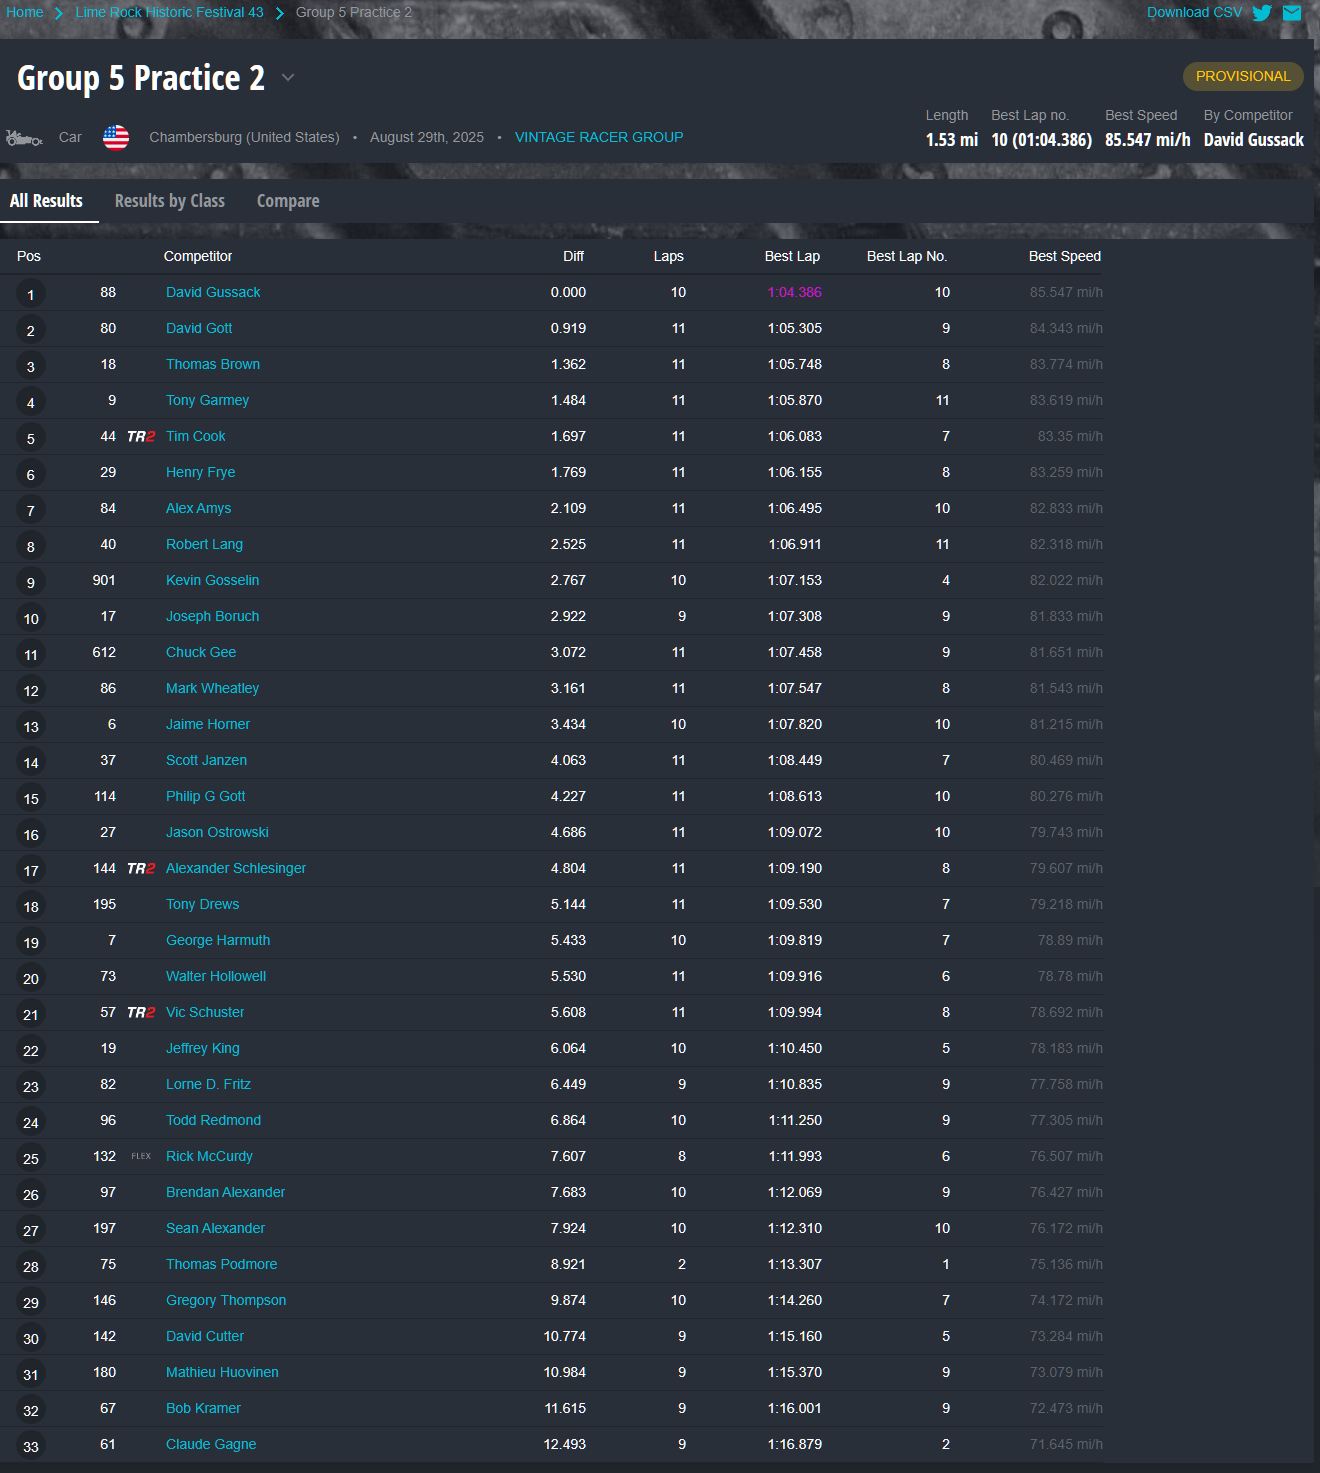This screenshot has height=1473, width=1320.
Task: Open the VINTAGE RACER GROUP link
Action: click(599, 137)
